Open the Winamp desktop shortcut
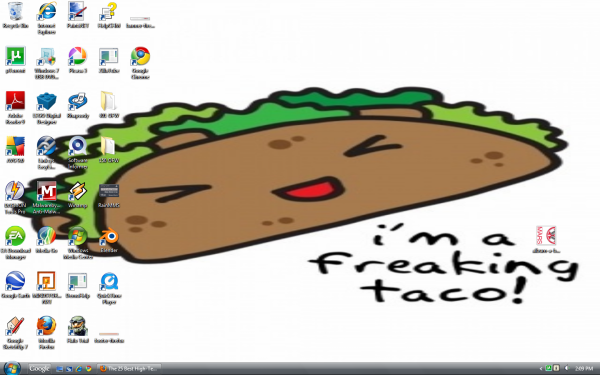Image resolution: width=600 pixels, height=375 pixels. [78, 195]
